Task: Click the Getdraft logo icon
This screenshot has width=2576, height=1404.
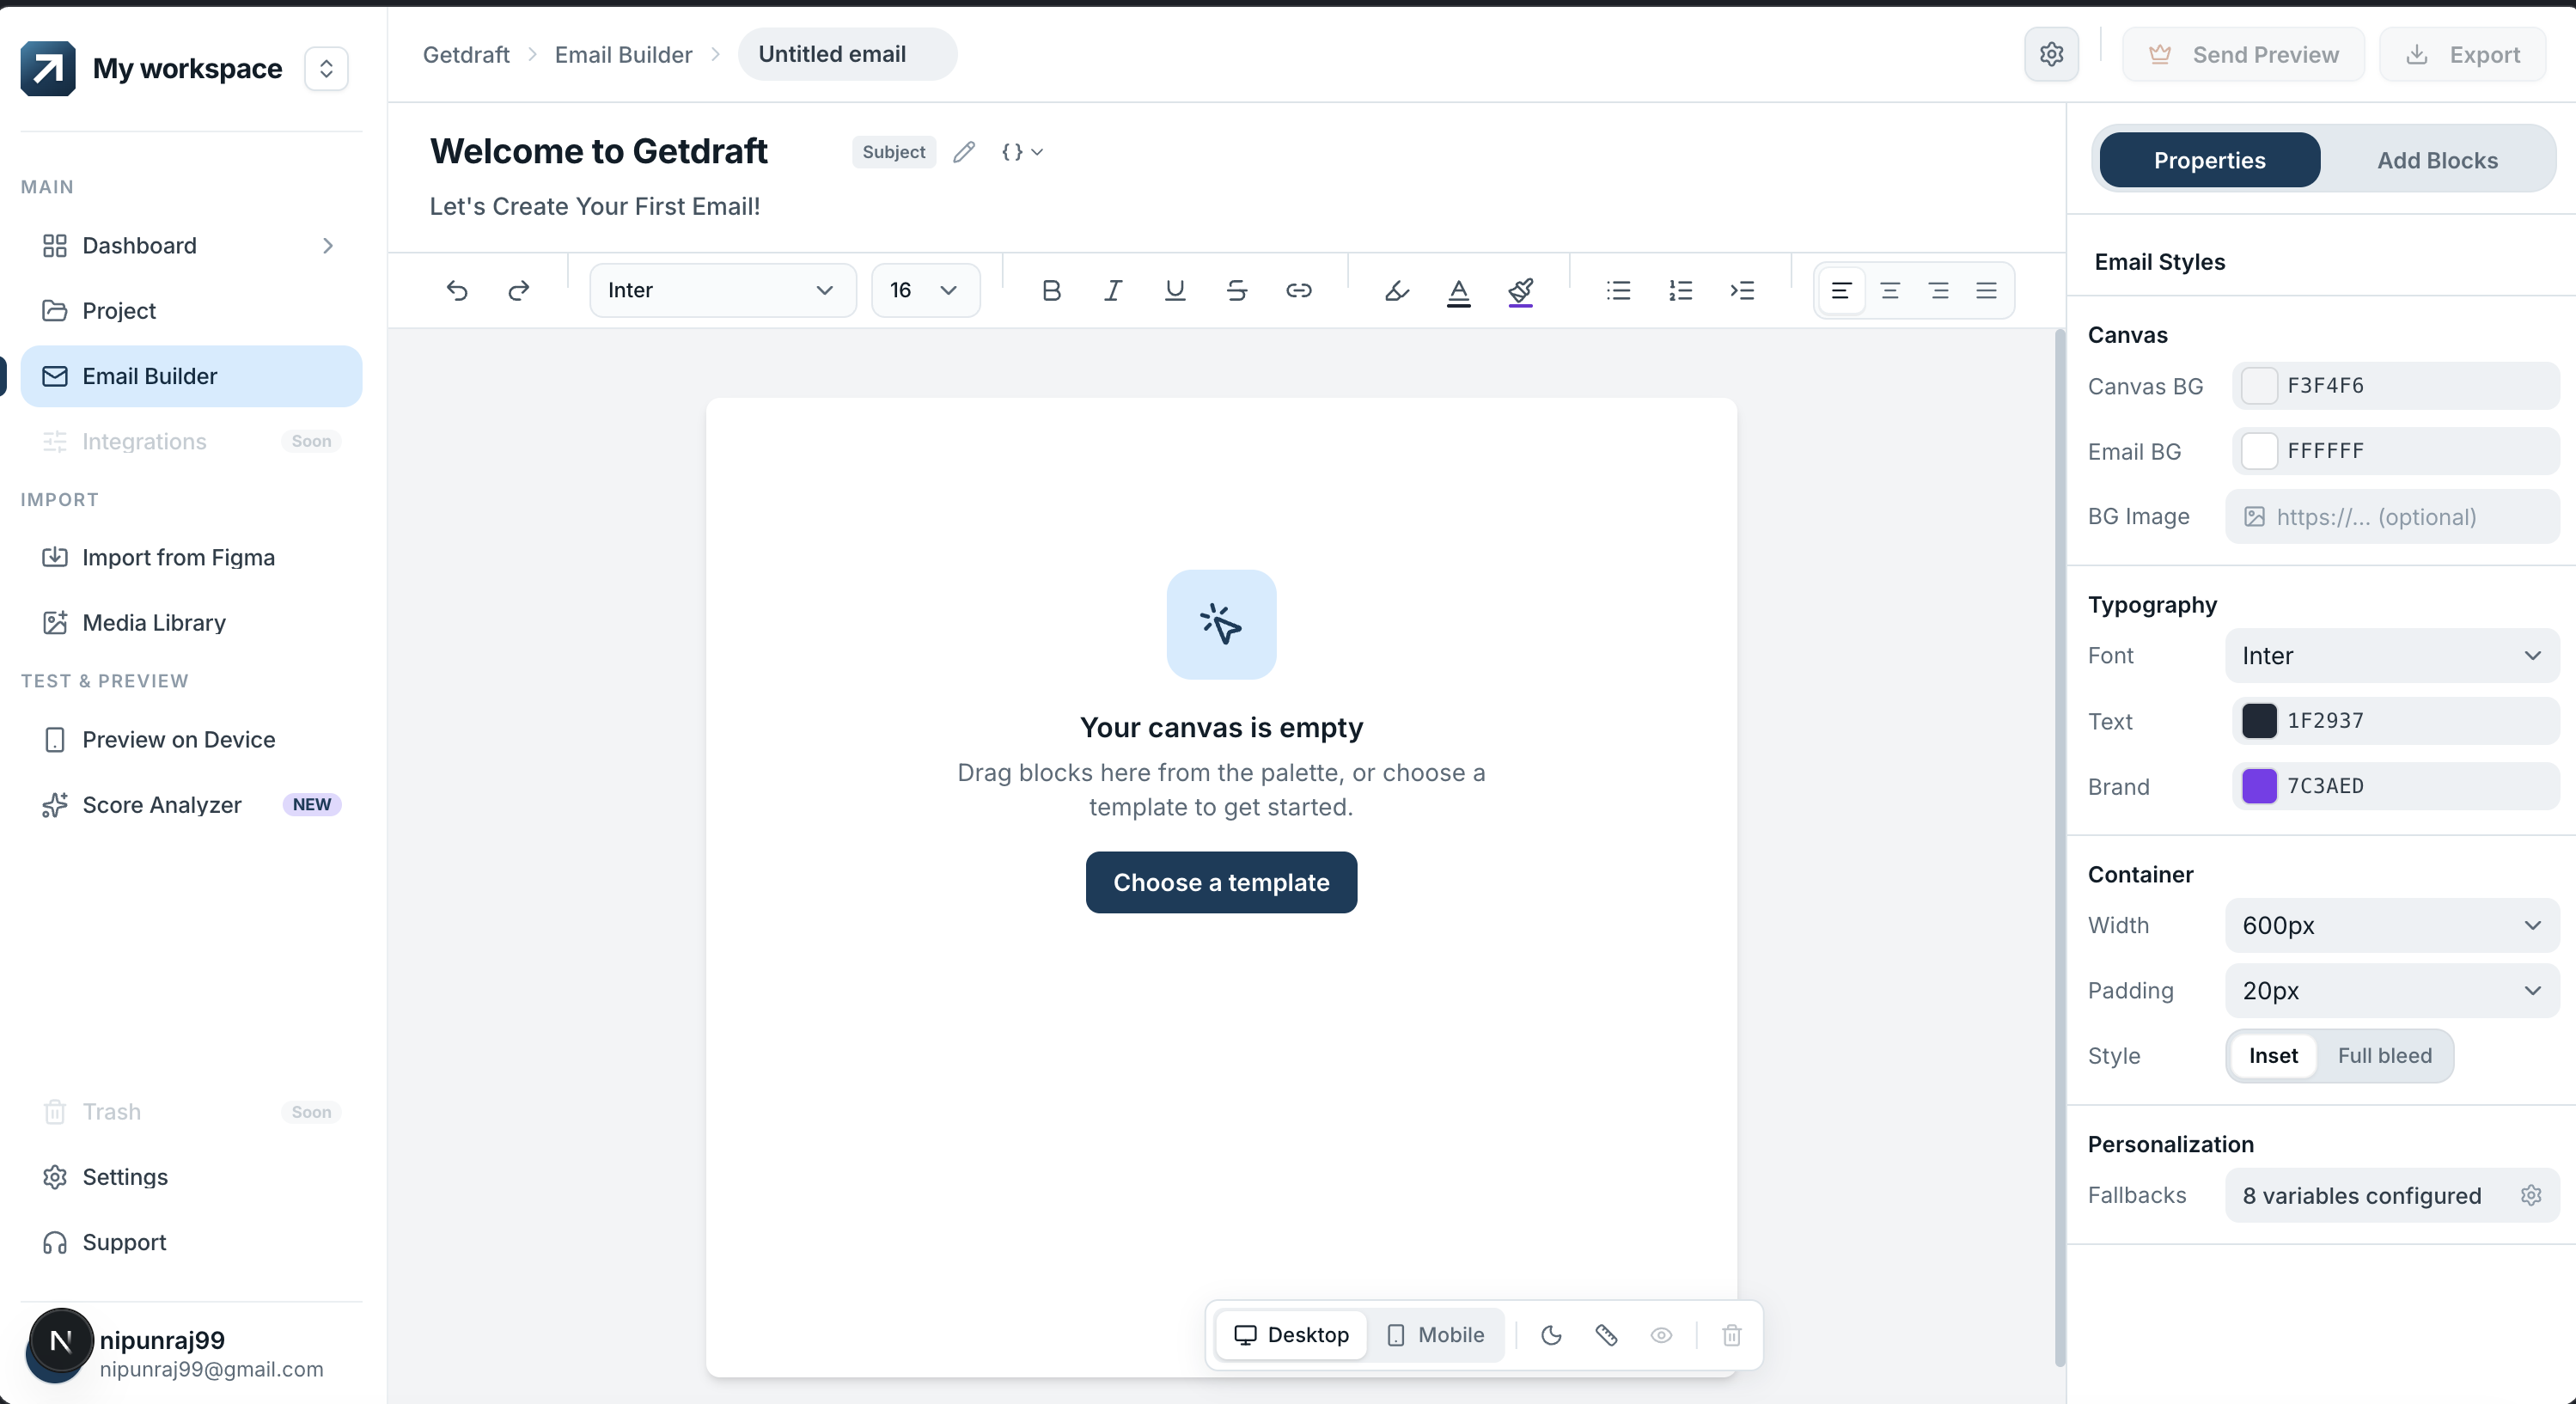Action: [x=48, y=68]
